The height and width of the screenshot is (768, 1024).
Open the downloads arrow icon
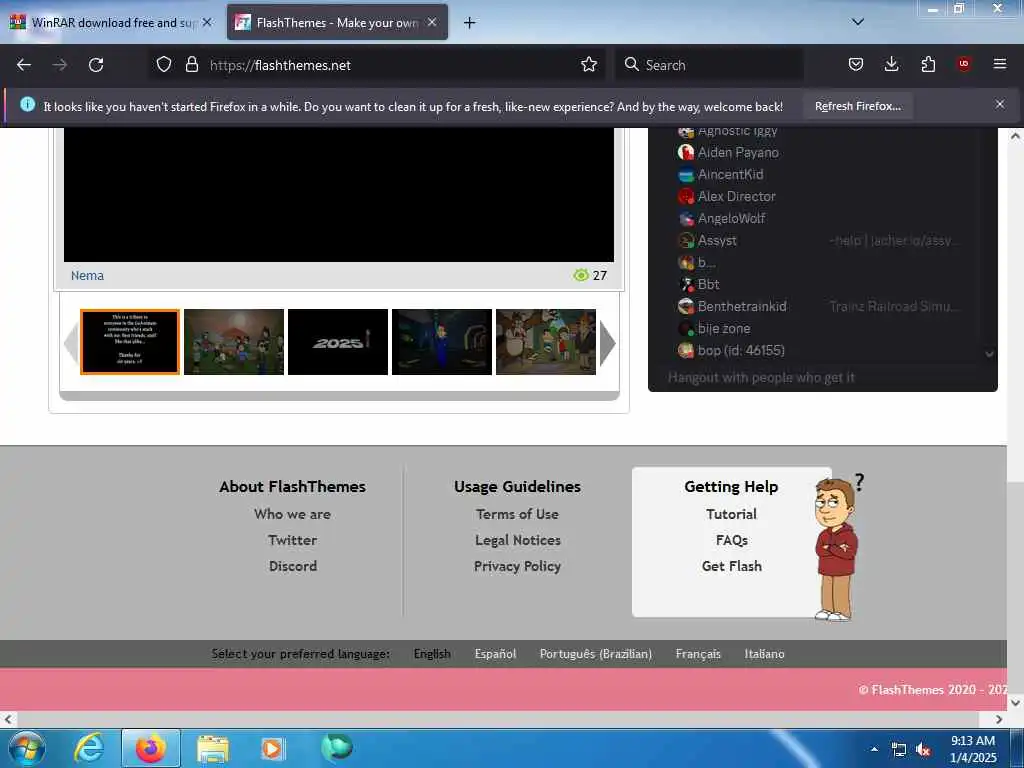pyautogui.click(x=891, y=64)
